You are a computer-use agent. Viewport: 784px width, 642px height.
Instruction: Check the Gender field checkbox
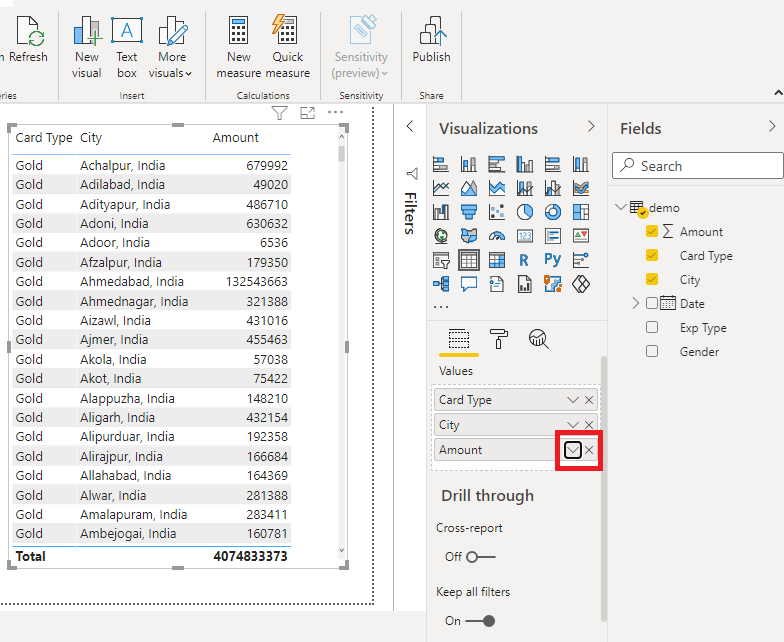(652, 351)
